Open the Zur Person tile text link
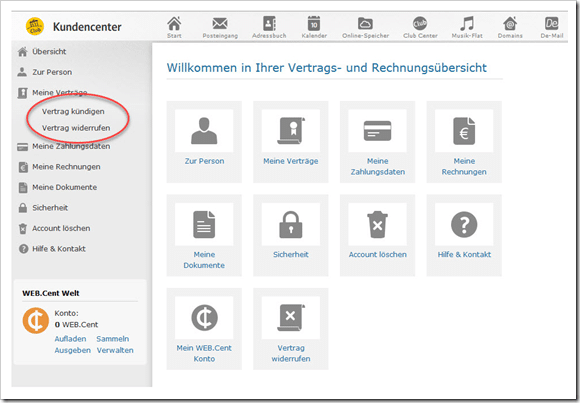The height and width of the screenshot is (403, 580). [x=204, y=161]
